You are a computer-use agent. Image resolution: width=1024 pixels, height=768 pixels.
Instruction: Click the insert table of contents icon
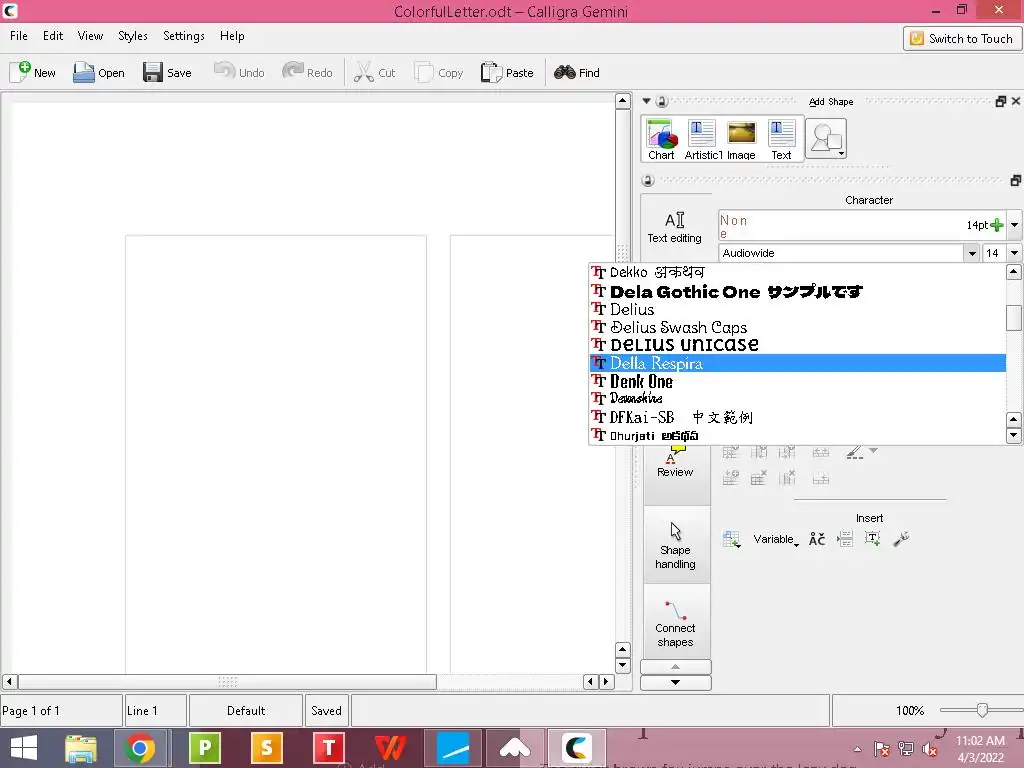tap(845, 539)
